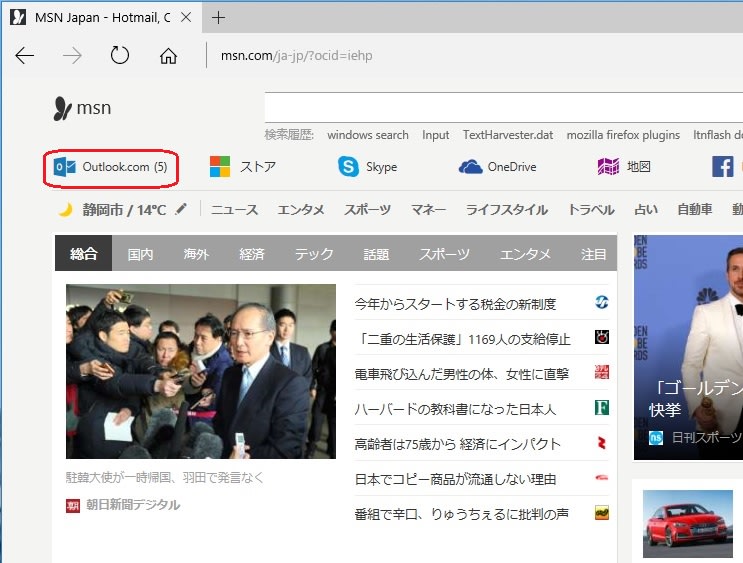This screenshot has width=743, height=563.
Task: Edit location with pencil icon
Action: pos(181,209)
